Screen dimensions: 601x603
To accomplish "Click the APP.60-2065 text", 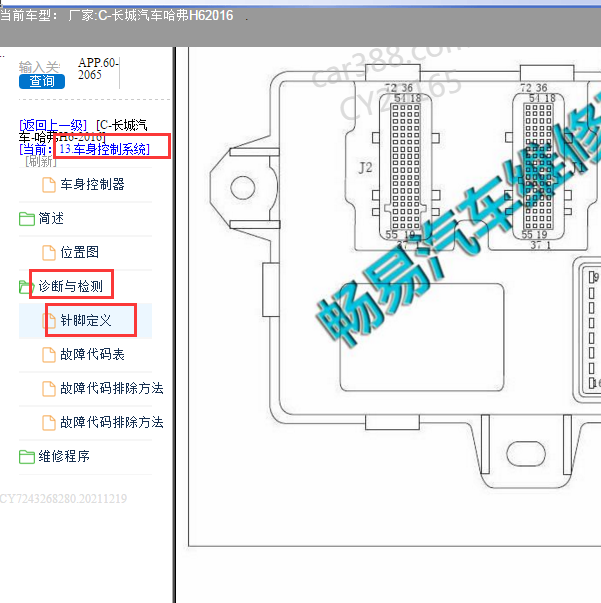I will (98, 68).
